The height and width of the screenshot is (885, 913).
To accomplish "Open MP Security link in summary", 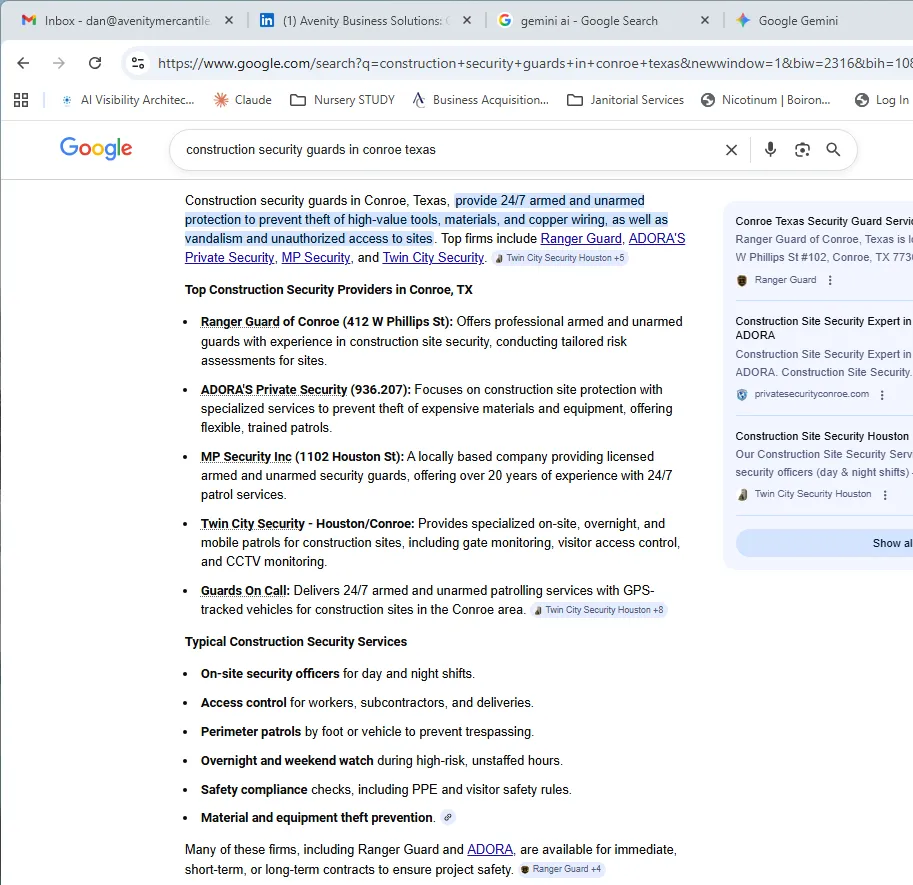I will click(x=316, y=257).
